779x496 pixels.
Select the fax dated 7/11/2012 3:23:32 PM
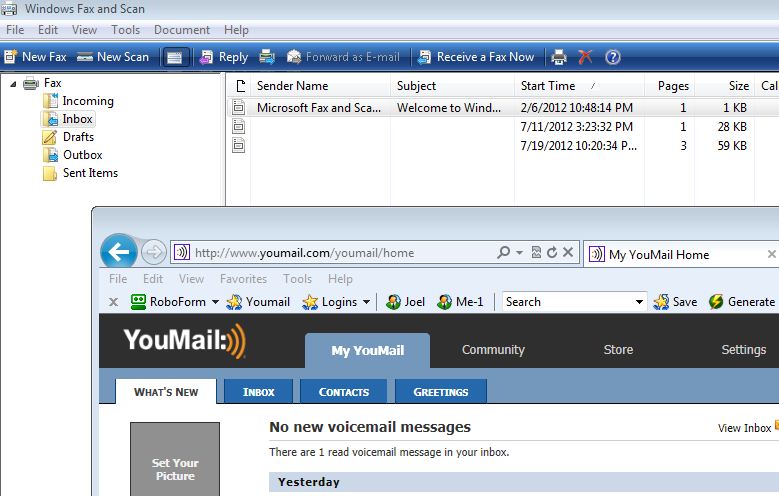click(503, 127)
